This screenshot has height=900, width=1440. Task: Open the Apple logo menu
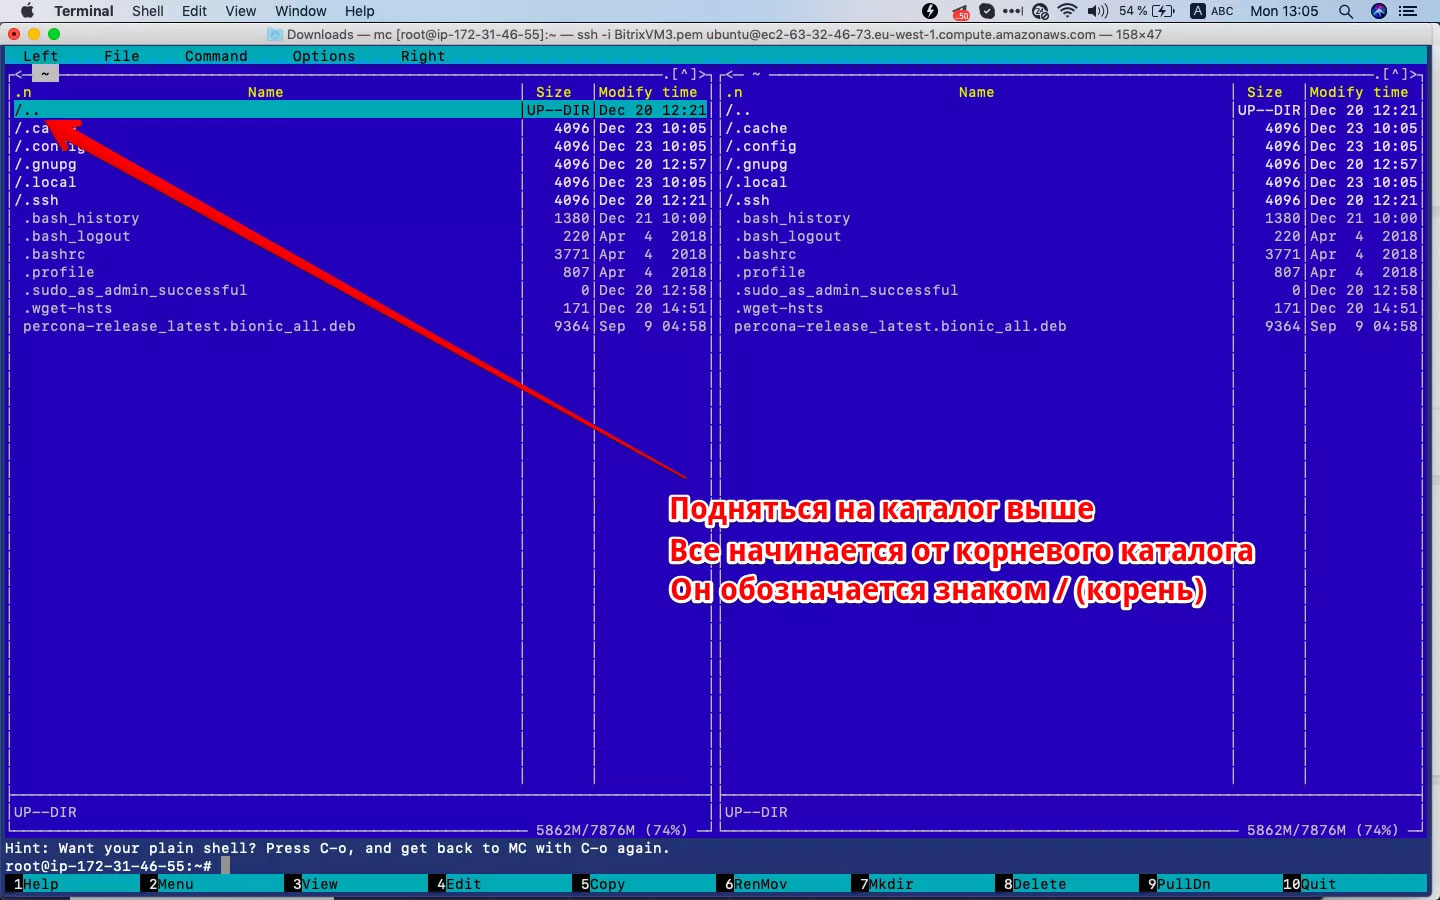tap(27, 11)
